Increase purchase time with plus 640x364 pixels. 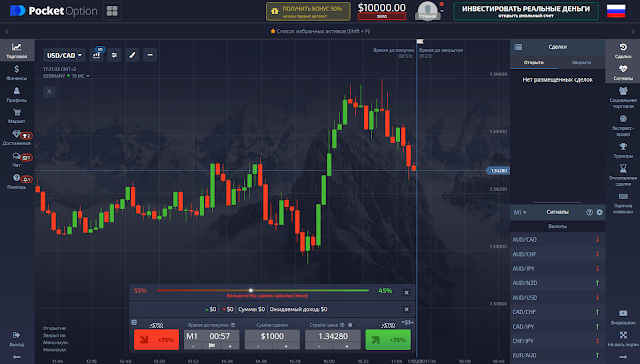[230, 346]
